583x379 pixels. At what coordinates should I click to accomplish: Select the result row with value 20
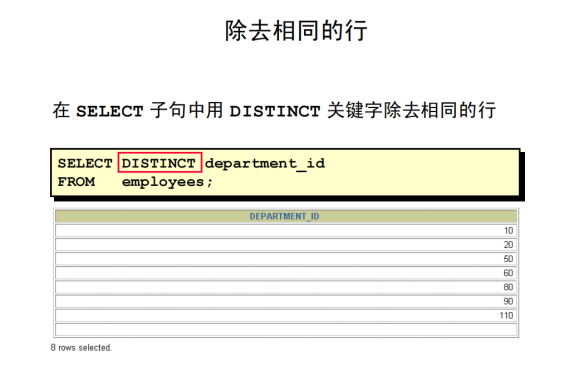click(x=286, y=245)
